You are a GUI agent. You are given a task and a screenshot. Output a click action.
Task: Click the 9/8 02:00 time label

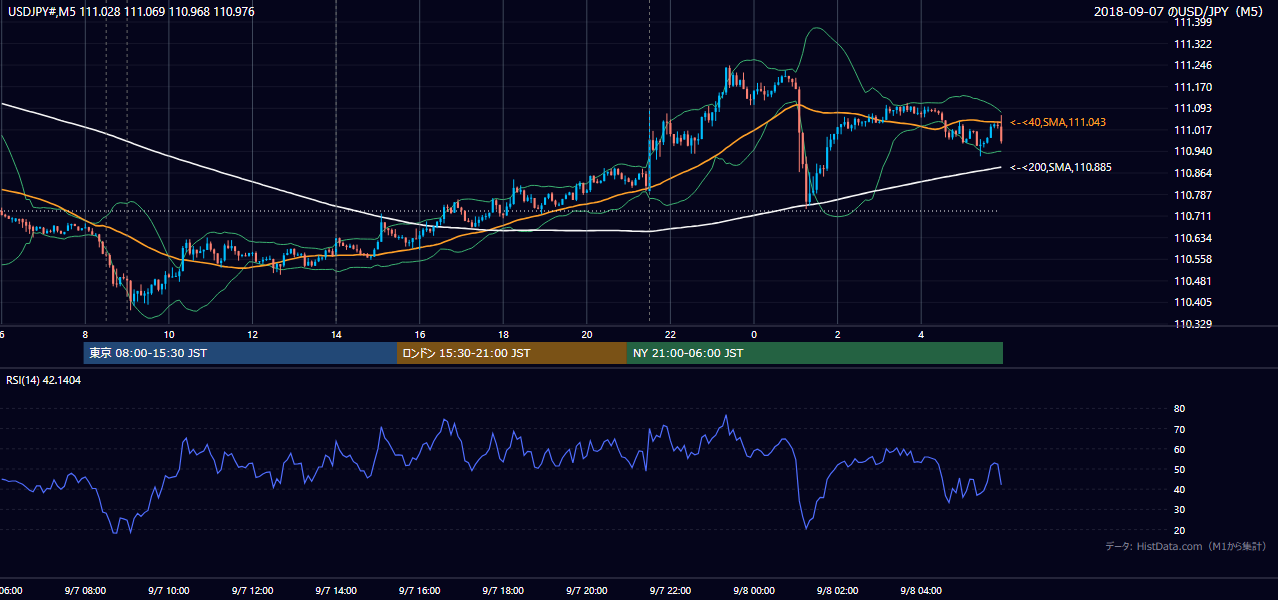[x=837, y=590]
